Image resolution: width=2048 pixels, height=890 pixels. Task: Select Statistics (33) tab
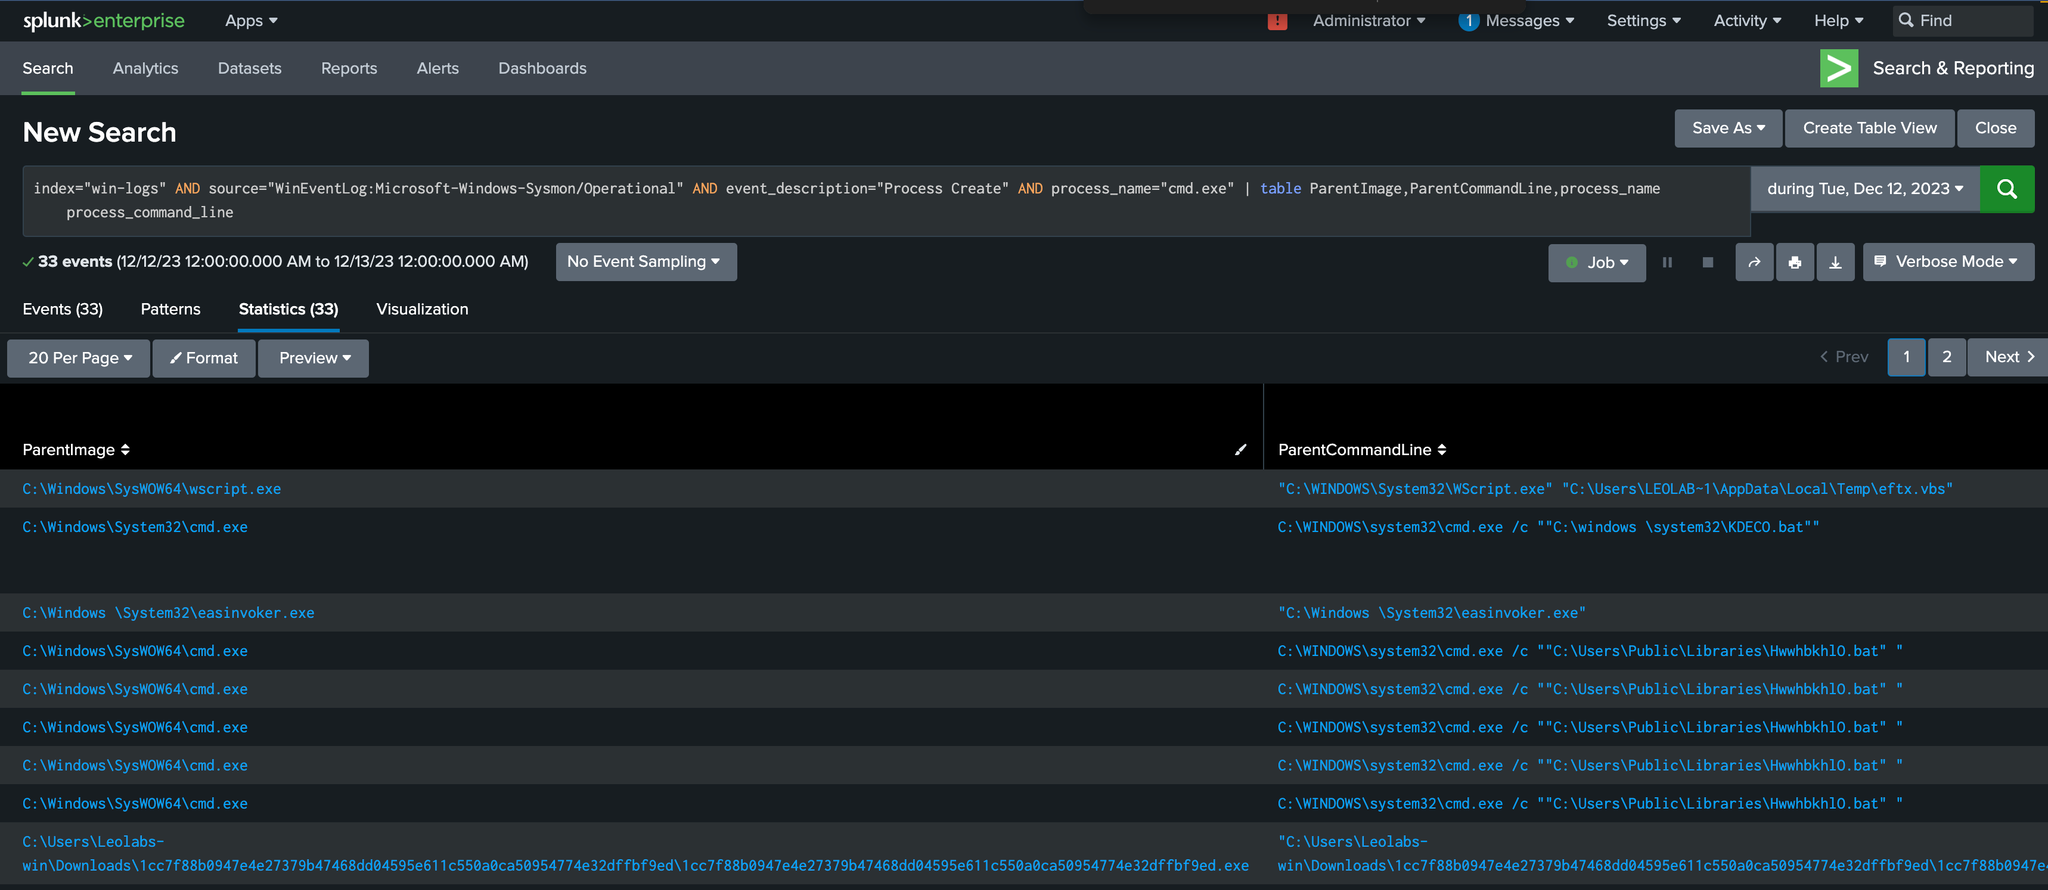click(289, 309)
